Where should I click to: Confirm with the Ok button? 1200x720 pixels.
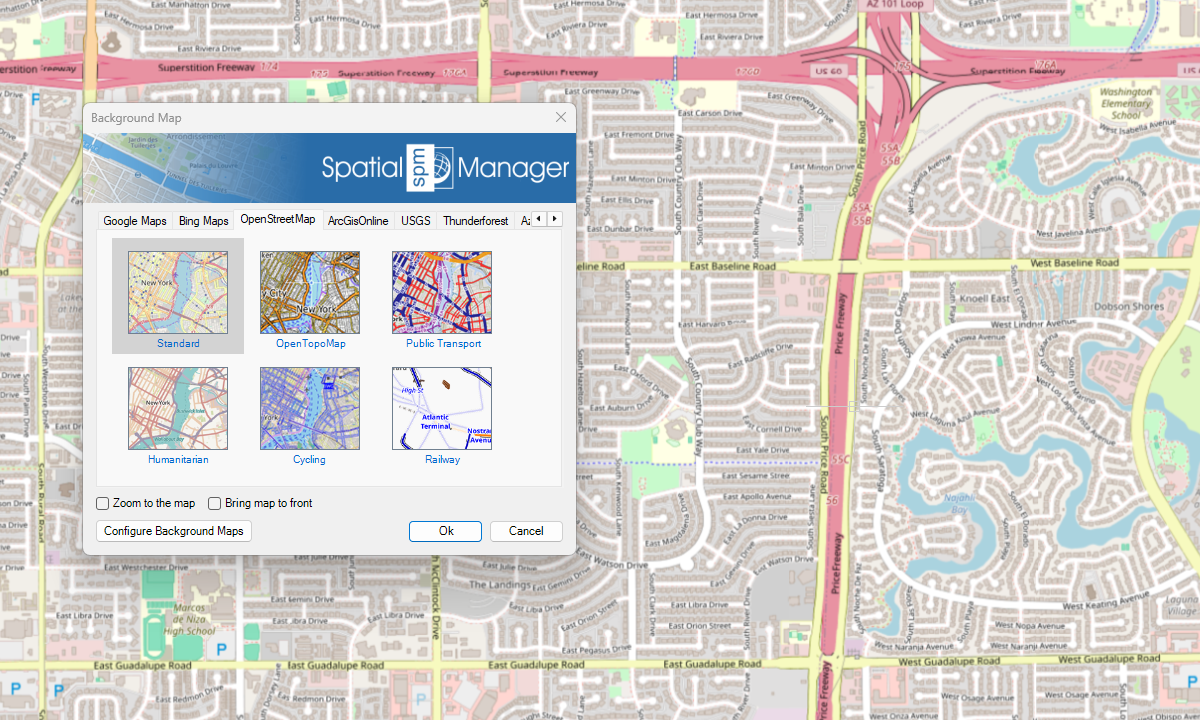446,531
